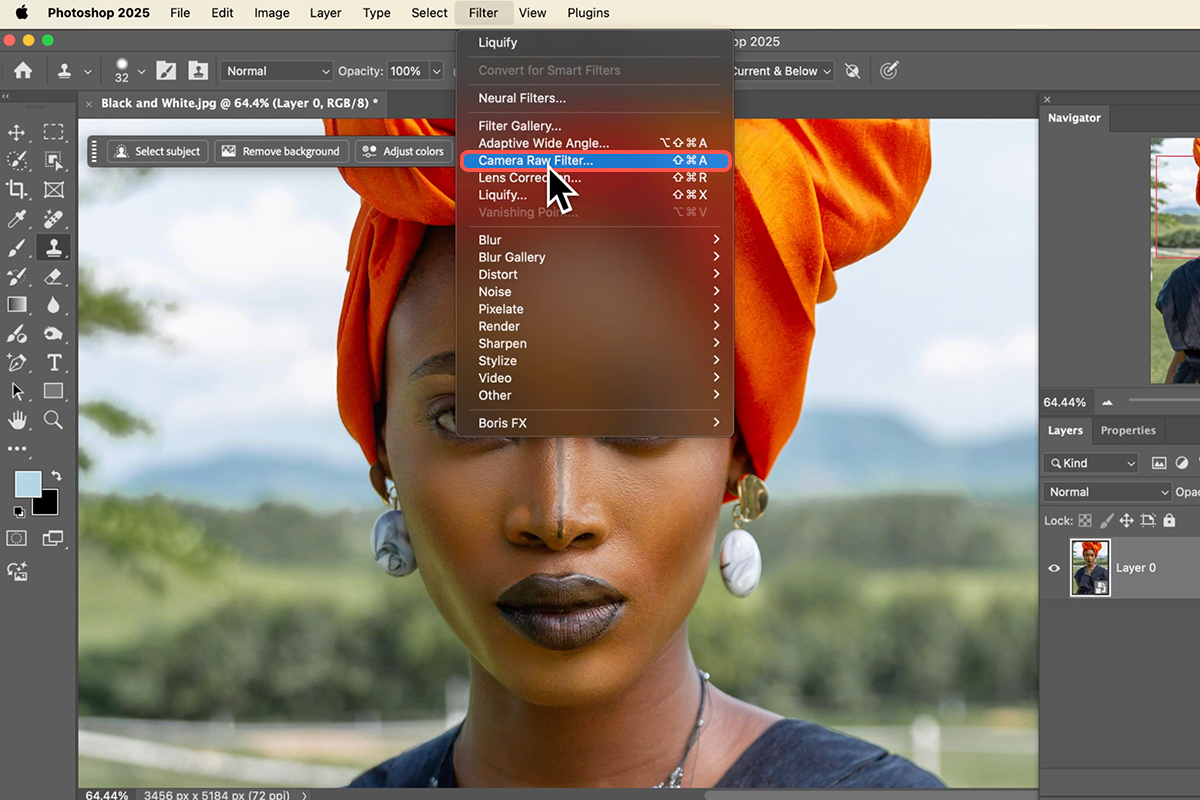Image resolution: width=1200 pixels, height=800 pixels.
Task: Activate the Zoom tool
Action: [x=54, y=420]
